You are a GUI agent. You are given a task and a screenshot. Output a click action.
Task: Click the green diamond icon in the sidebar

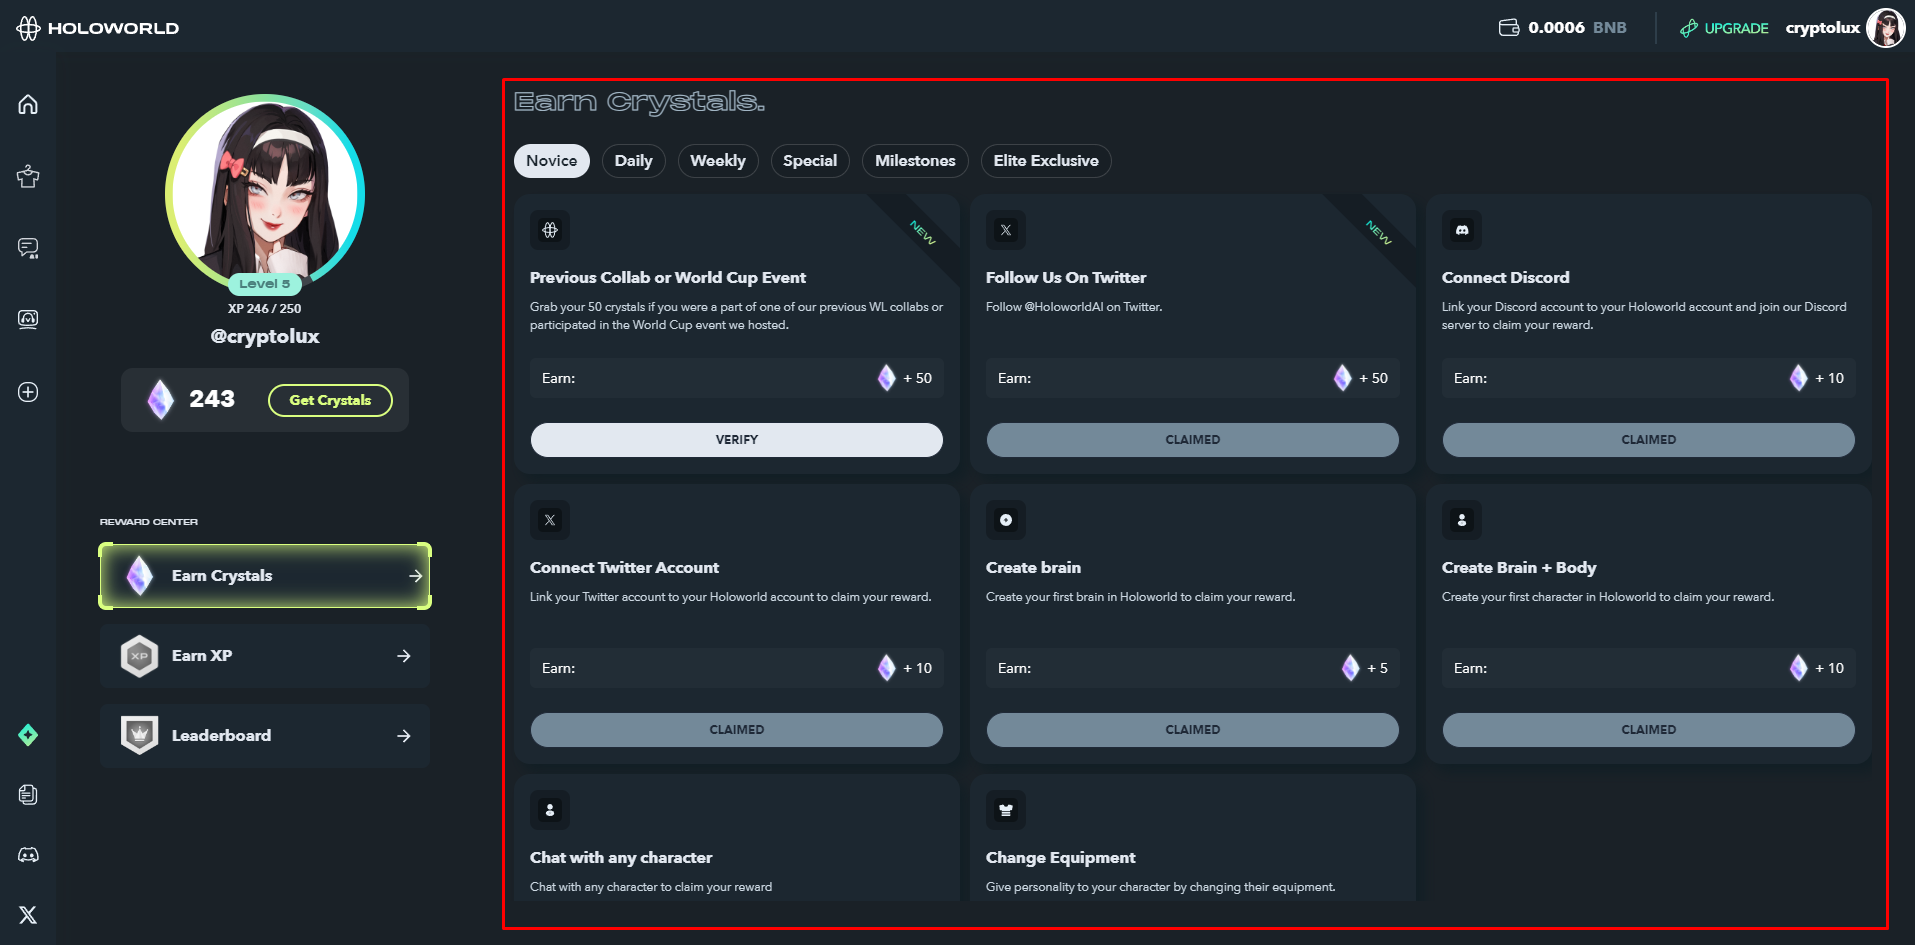[28, 735]
